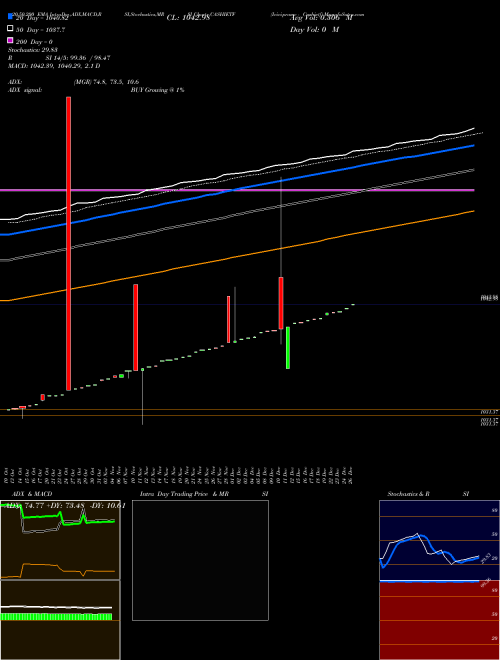Click the 'CL: 1042.98' closing price label

click(188, 18)
